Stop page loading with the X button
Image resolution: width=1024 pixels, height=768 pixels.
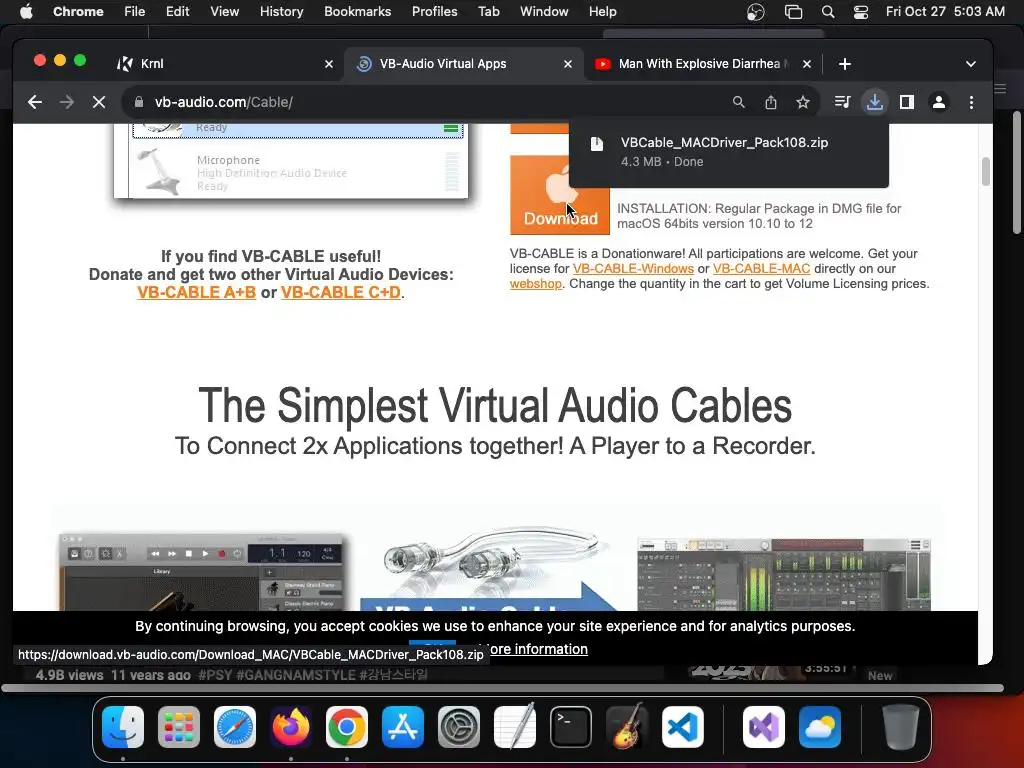coord(99,102)
